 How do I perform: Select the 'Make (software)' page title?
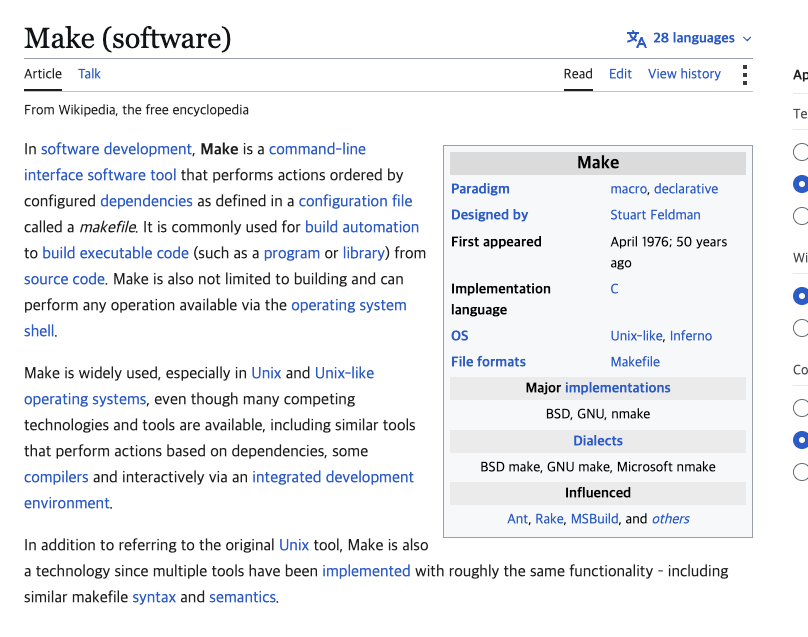point(128,39)
